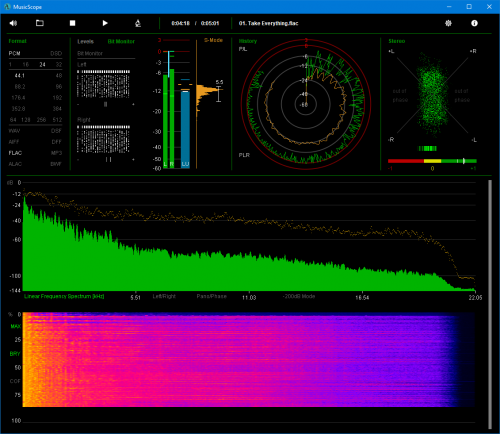Mute audio with the speaker icon
Viewport: 500px width, 434px height.
tap(13, 23)
